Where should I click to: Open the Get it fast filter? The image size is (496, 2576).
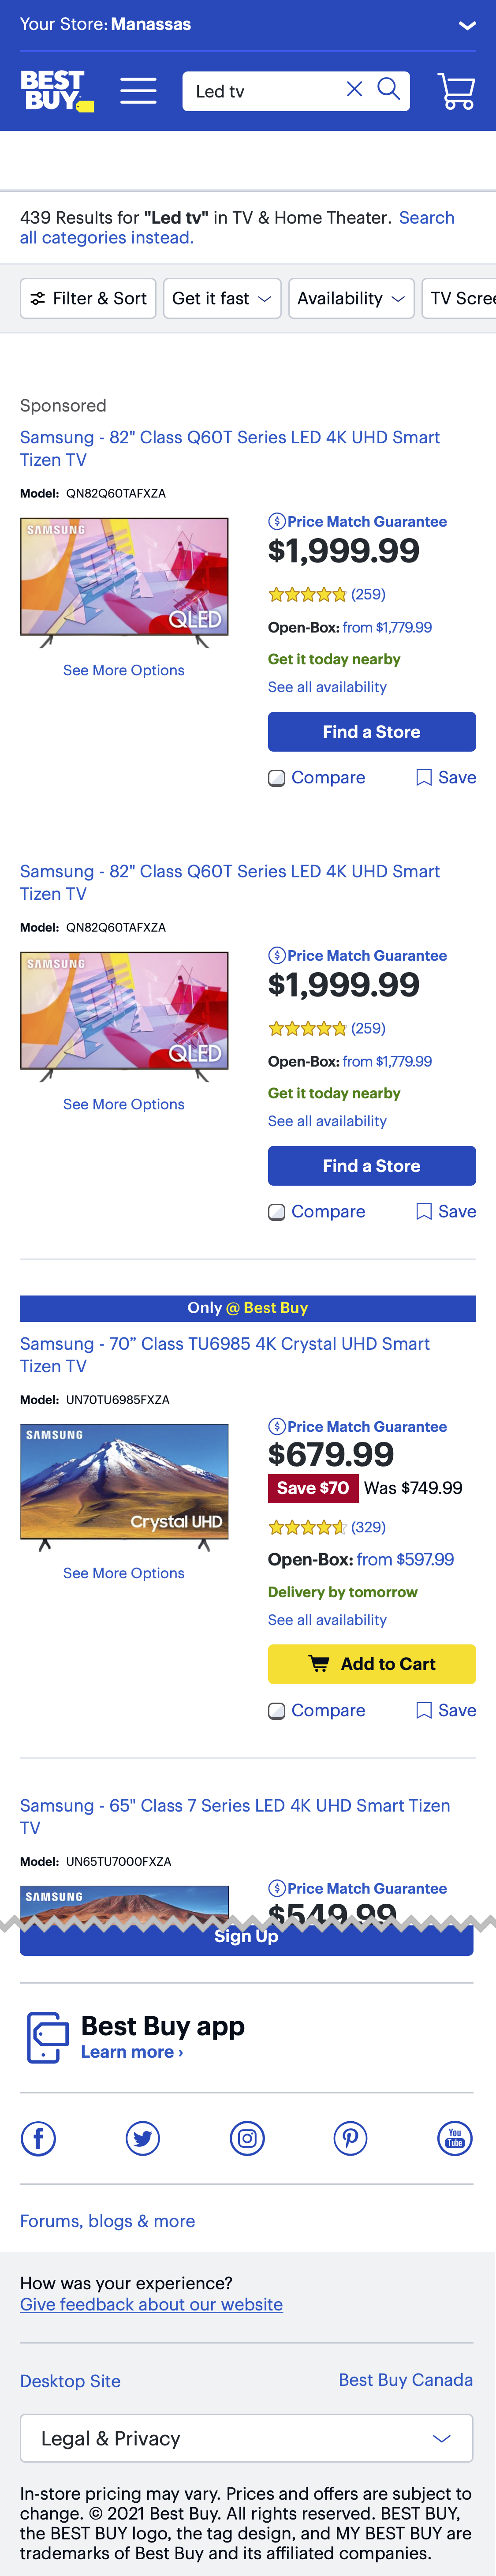pos(221,298)
